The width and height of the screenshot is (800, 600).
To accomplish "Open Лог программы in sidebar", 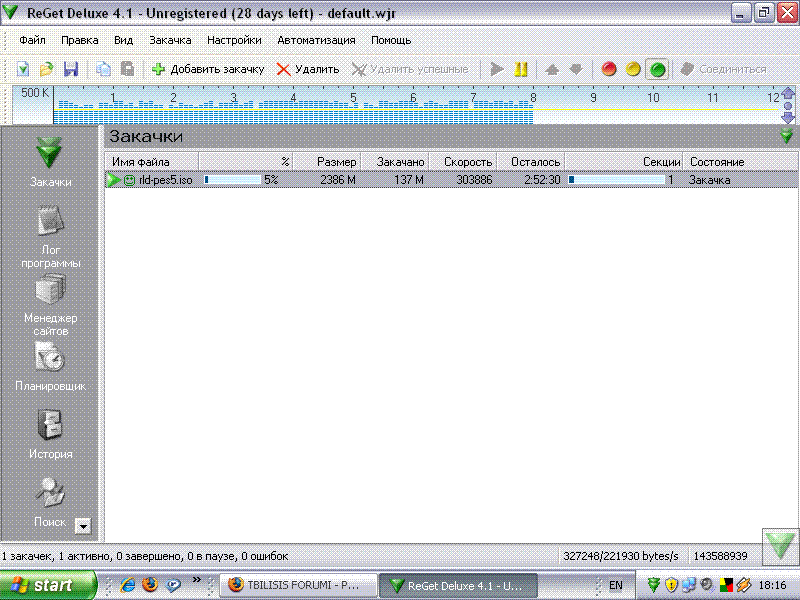I will (x=50, y=236).
